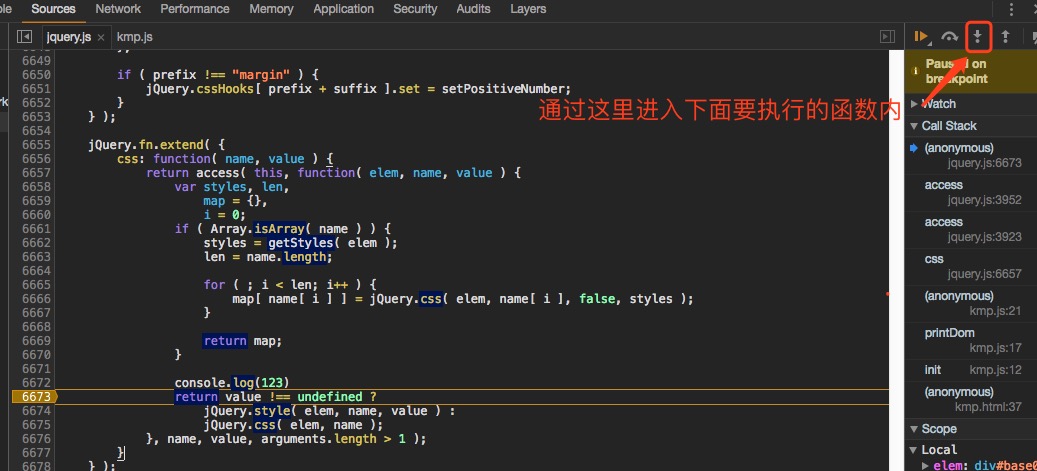1037x471 pixels.
Task: Set breakpoint on line 6662
Action: [x=36, y=243]
